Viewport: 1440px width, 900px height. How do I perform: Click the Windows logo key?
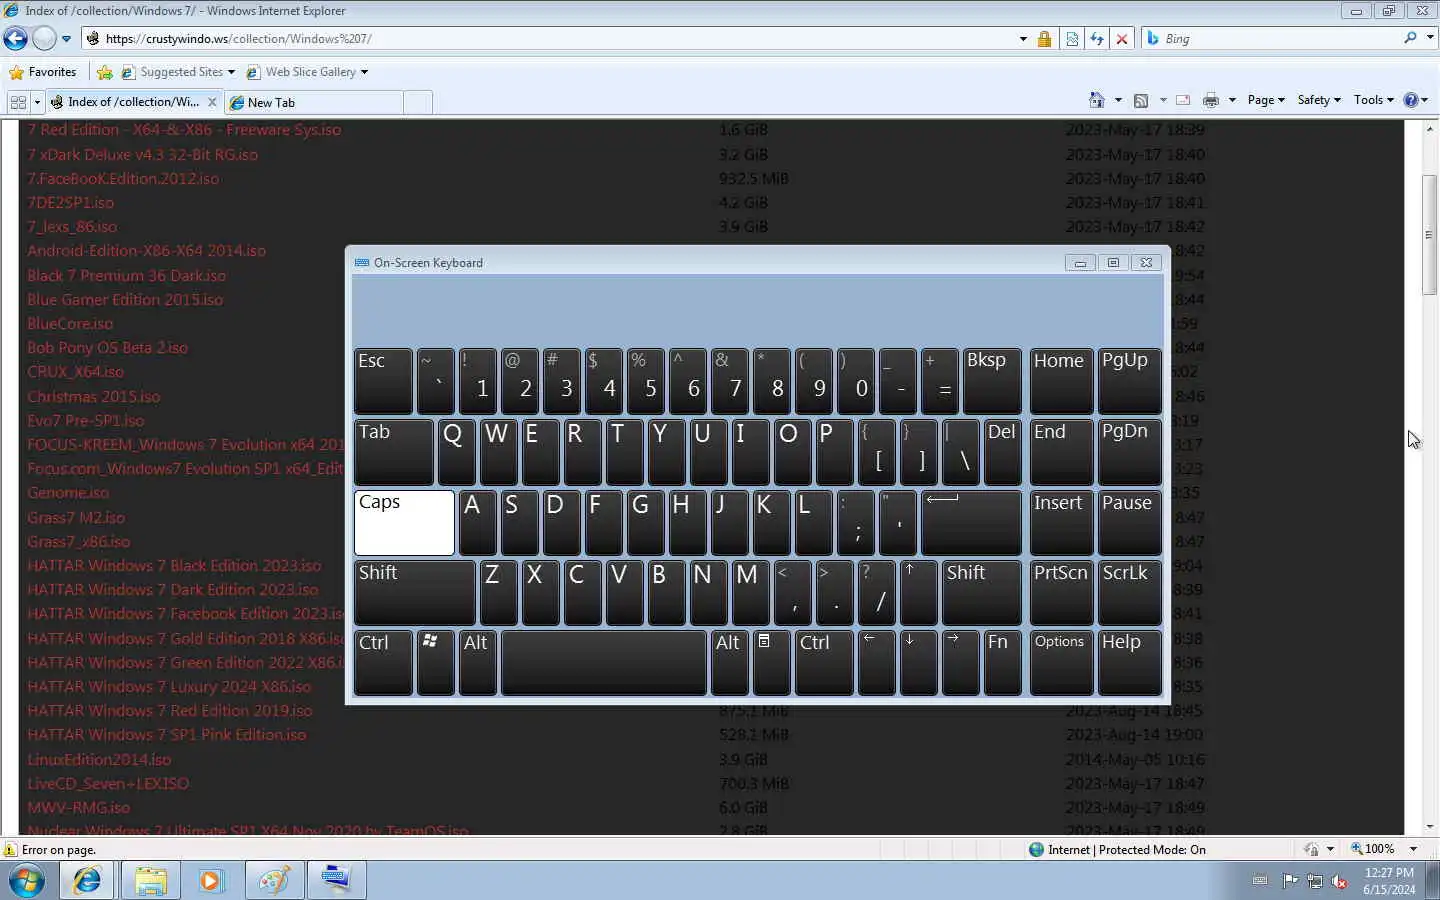tap(435, 663)
